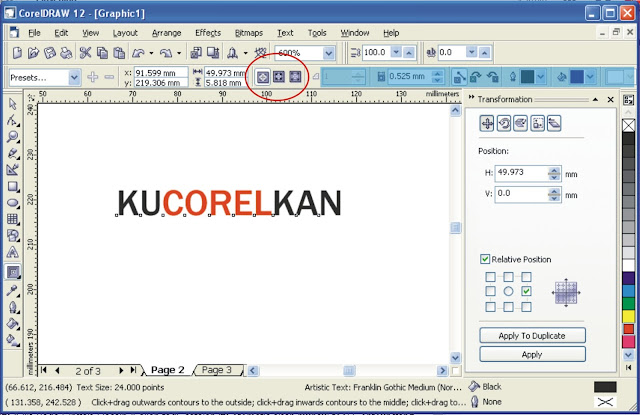The width and height of the screenshot is (640, 415).
Task: Expand the Redo history dropdown arrow
Action: click(x=179, y=53)
